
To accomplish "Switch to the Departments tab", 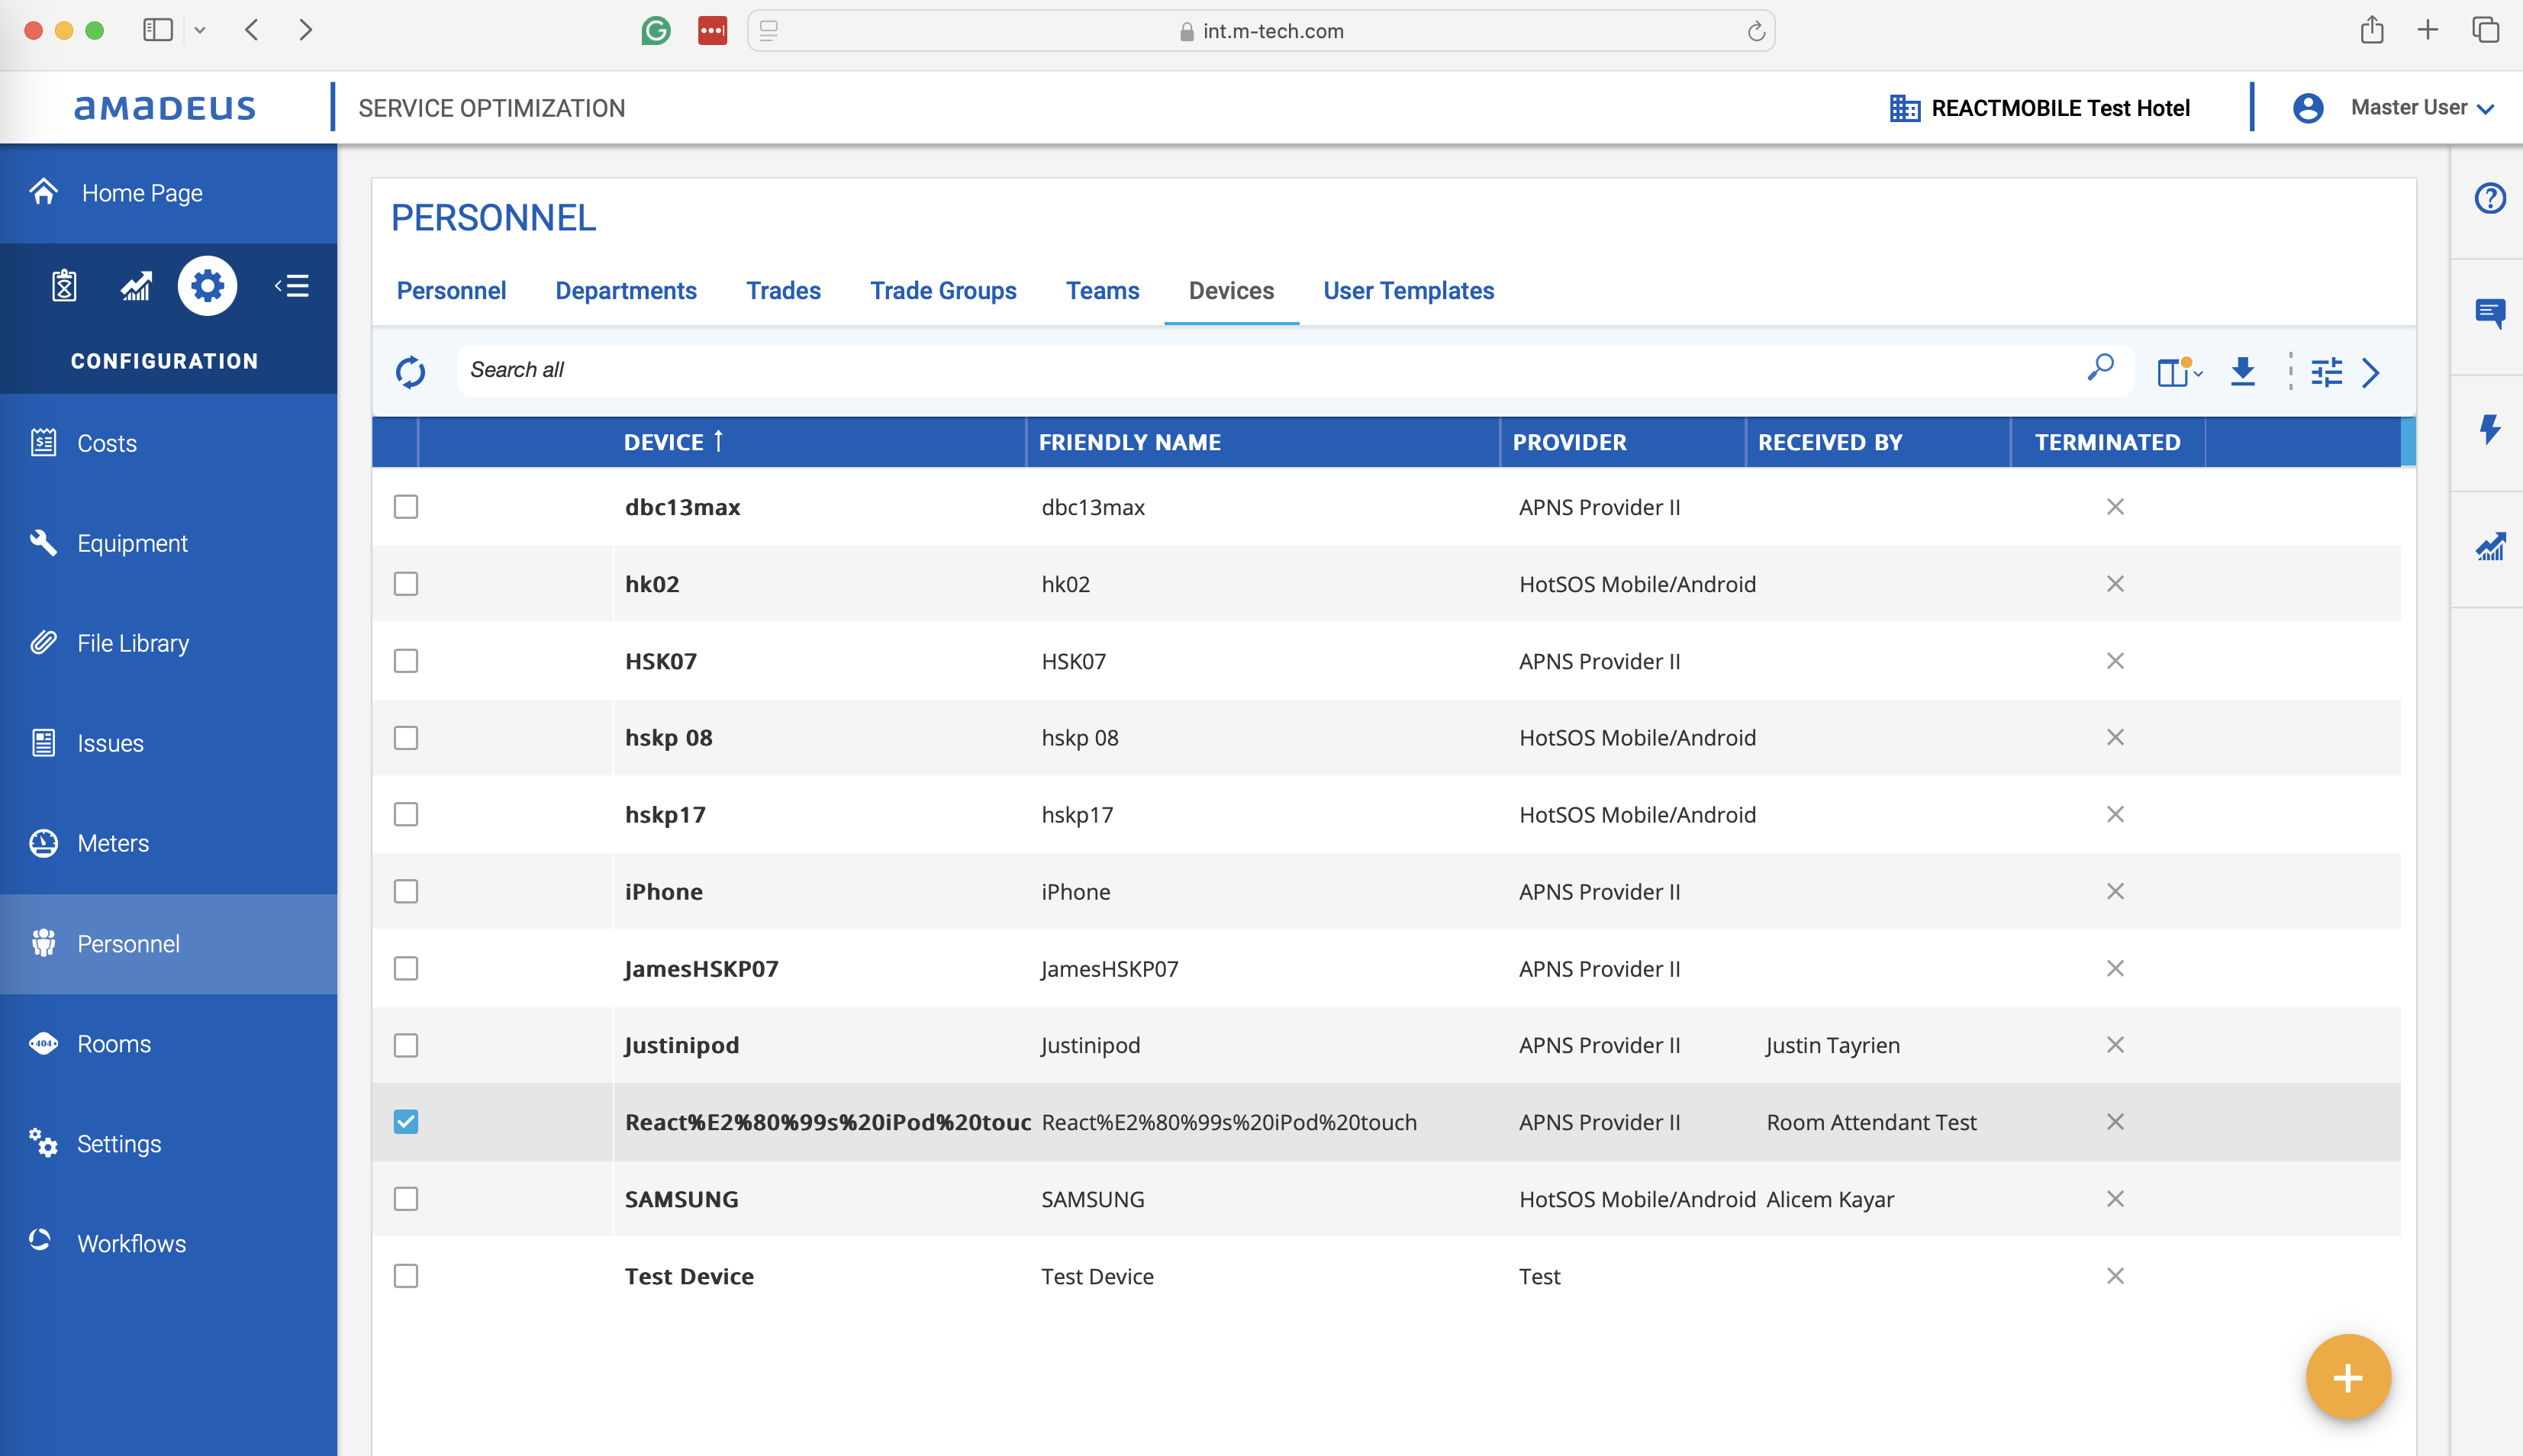I will [626, 291].
